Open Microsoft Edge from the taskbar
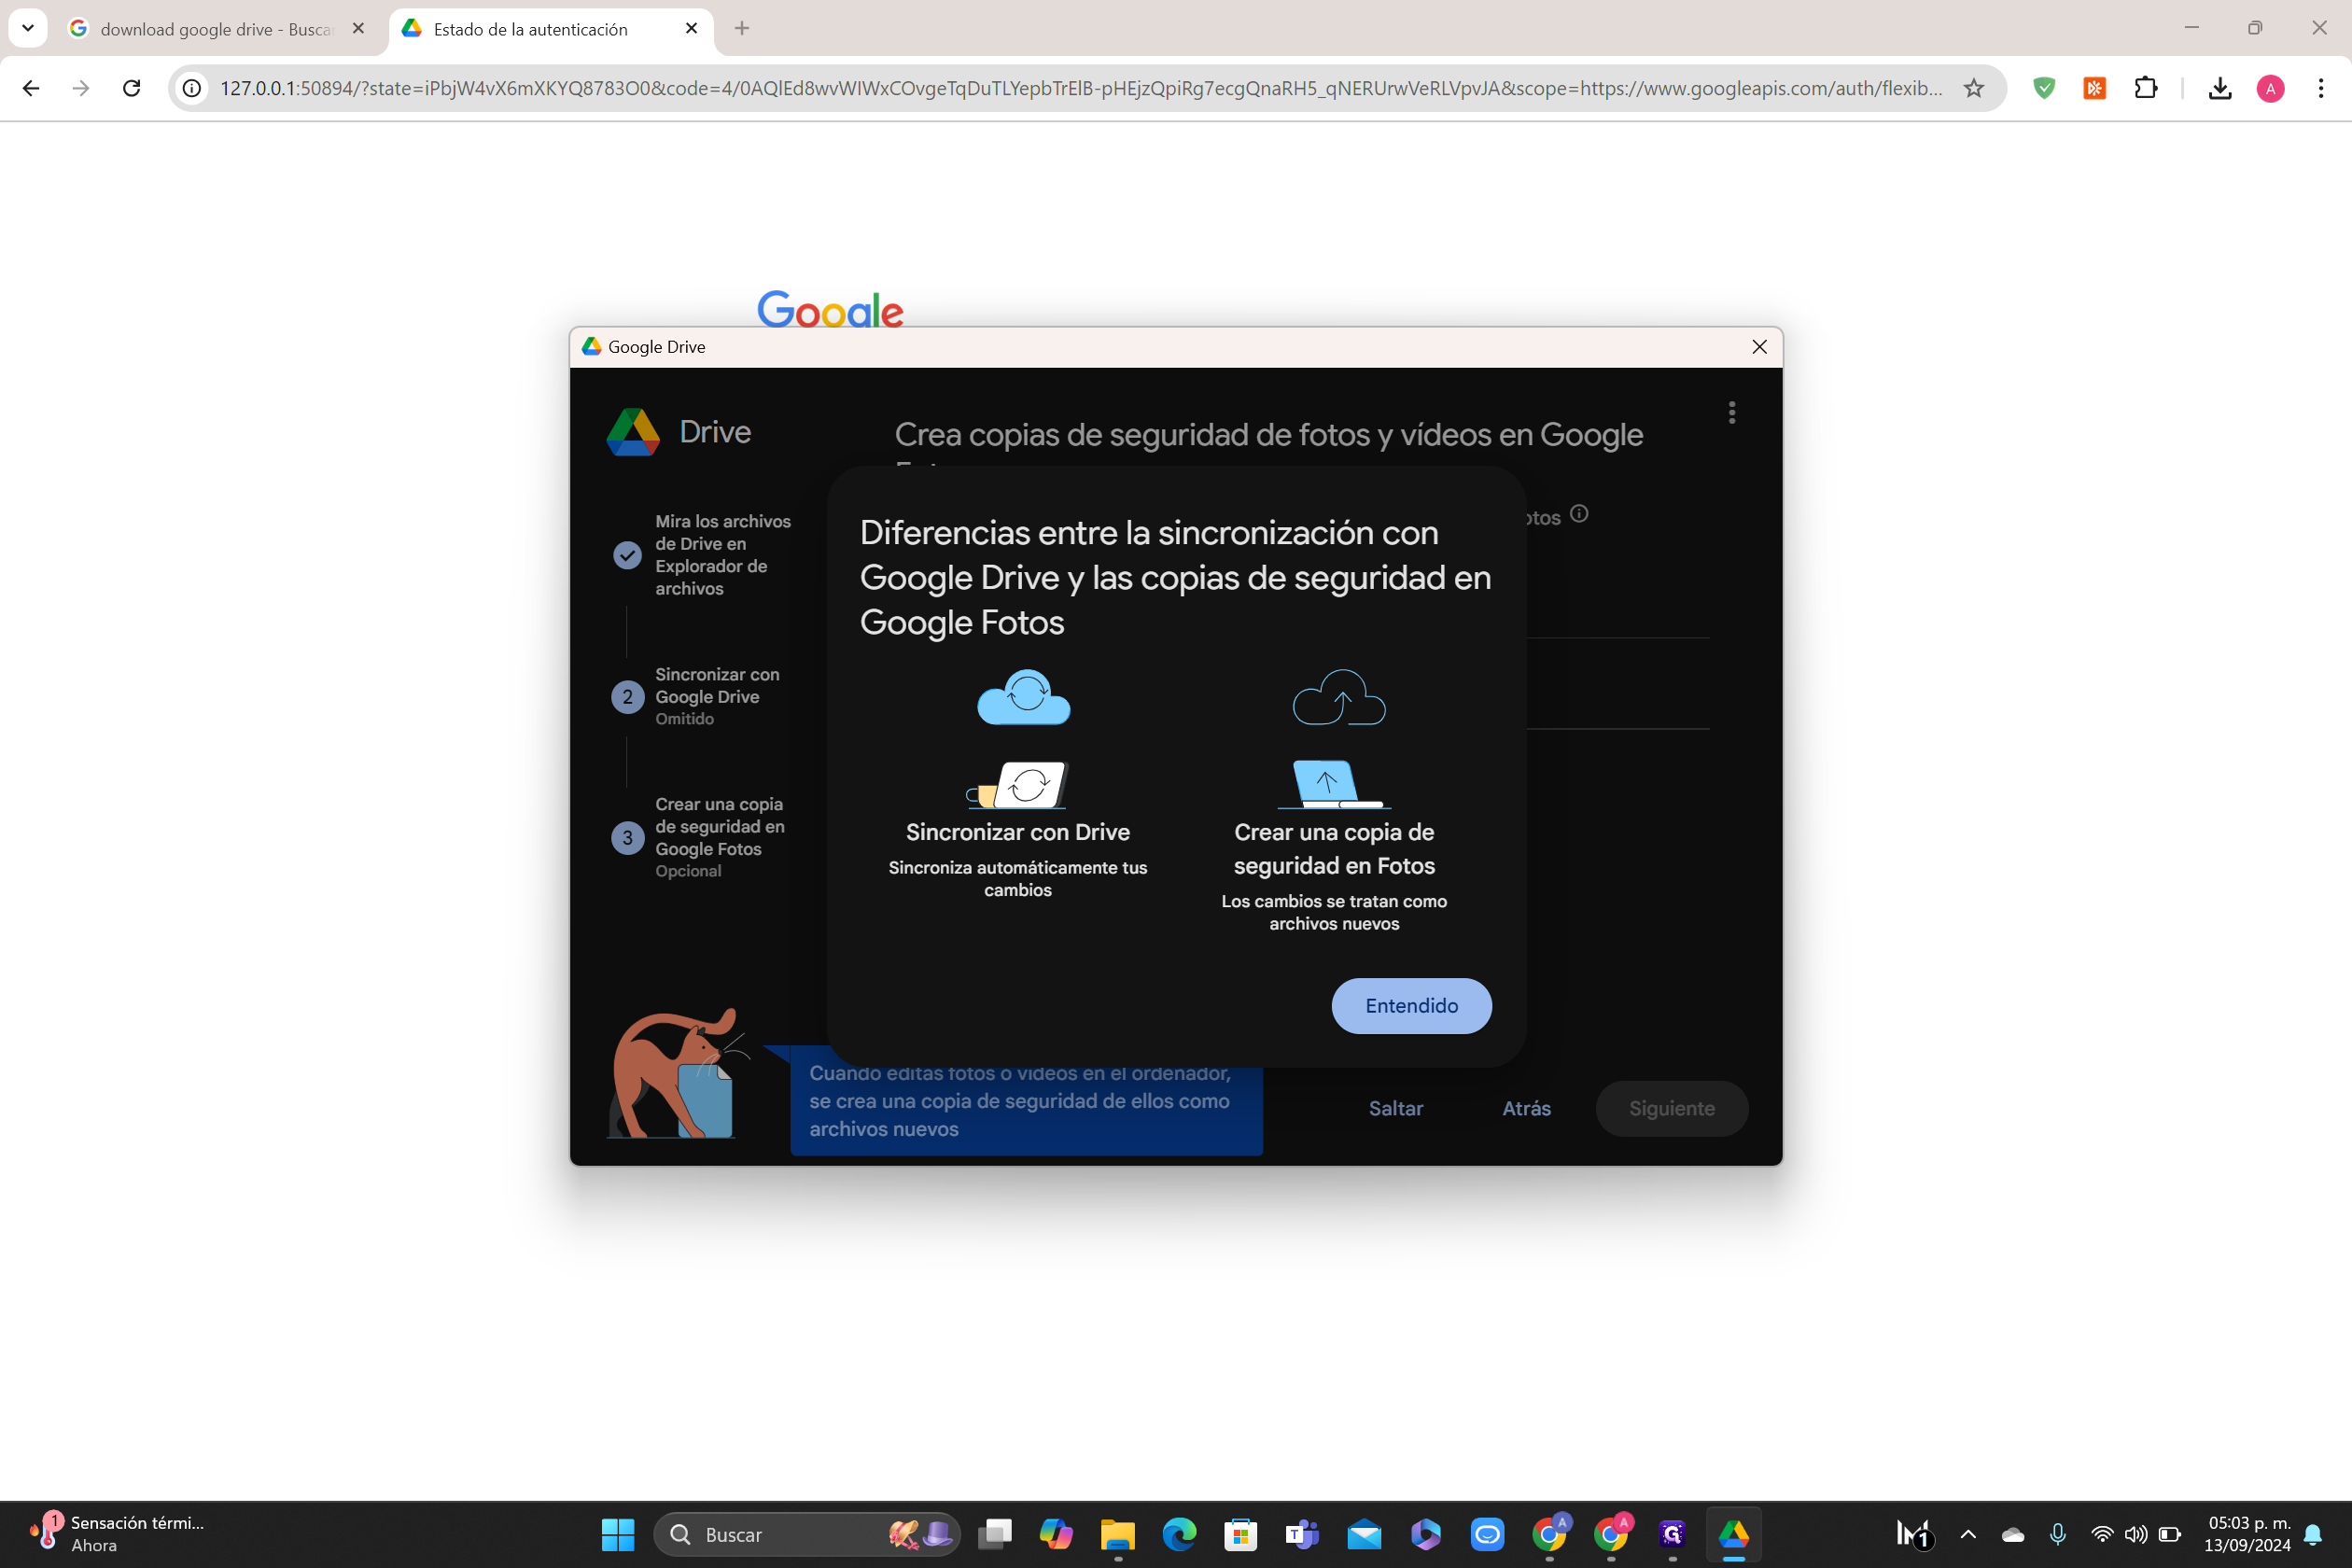This screenshot has width=2352, height=1568. [1179, 1534]
